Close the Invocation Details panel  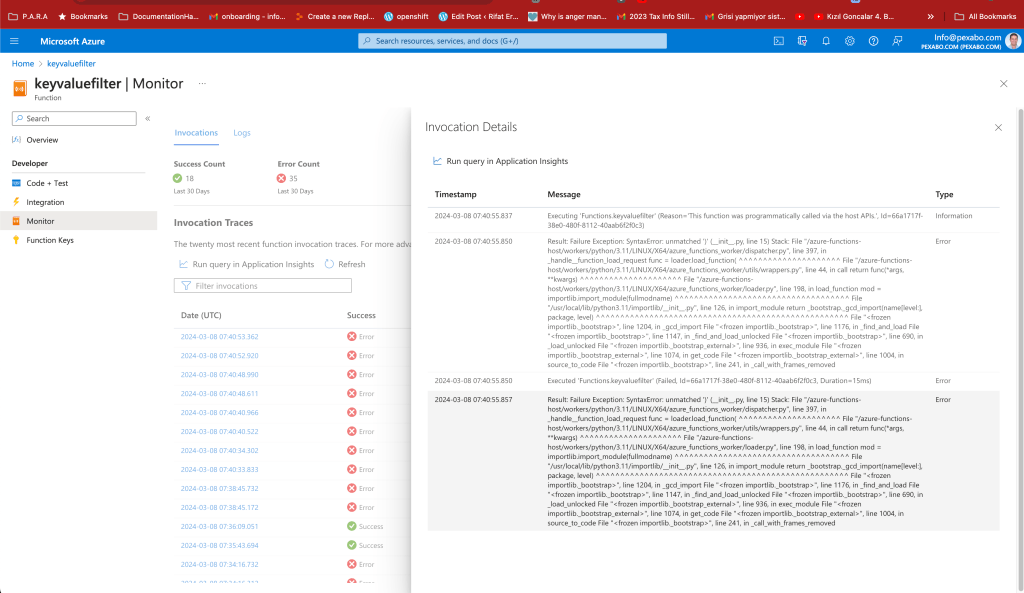(998, 128)
